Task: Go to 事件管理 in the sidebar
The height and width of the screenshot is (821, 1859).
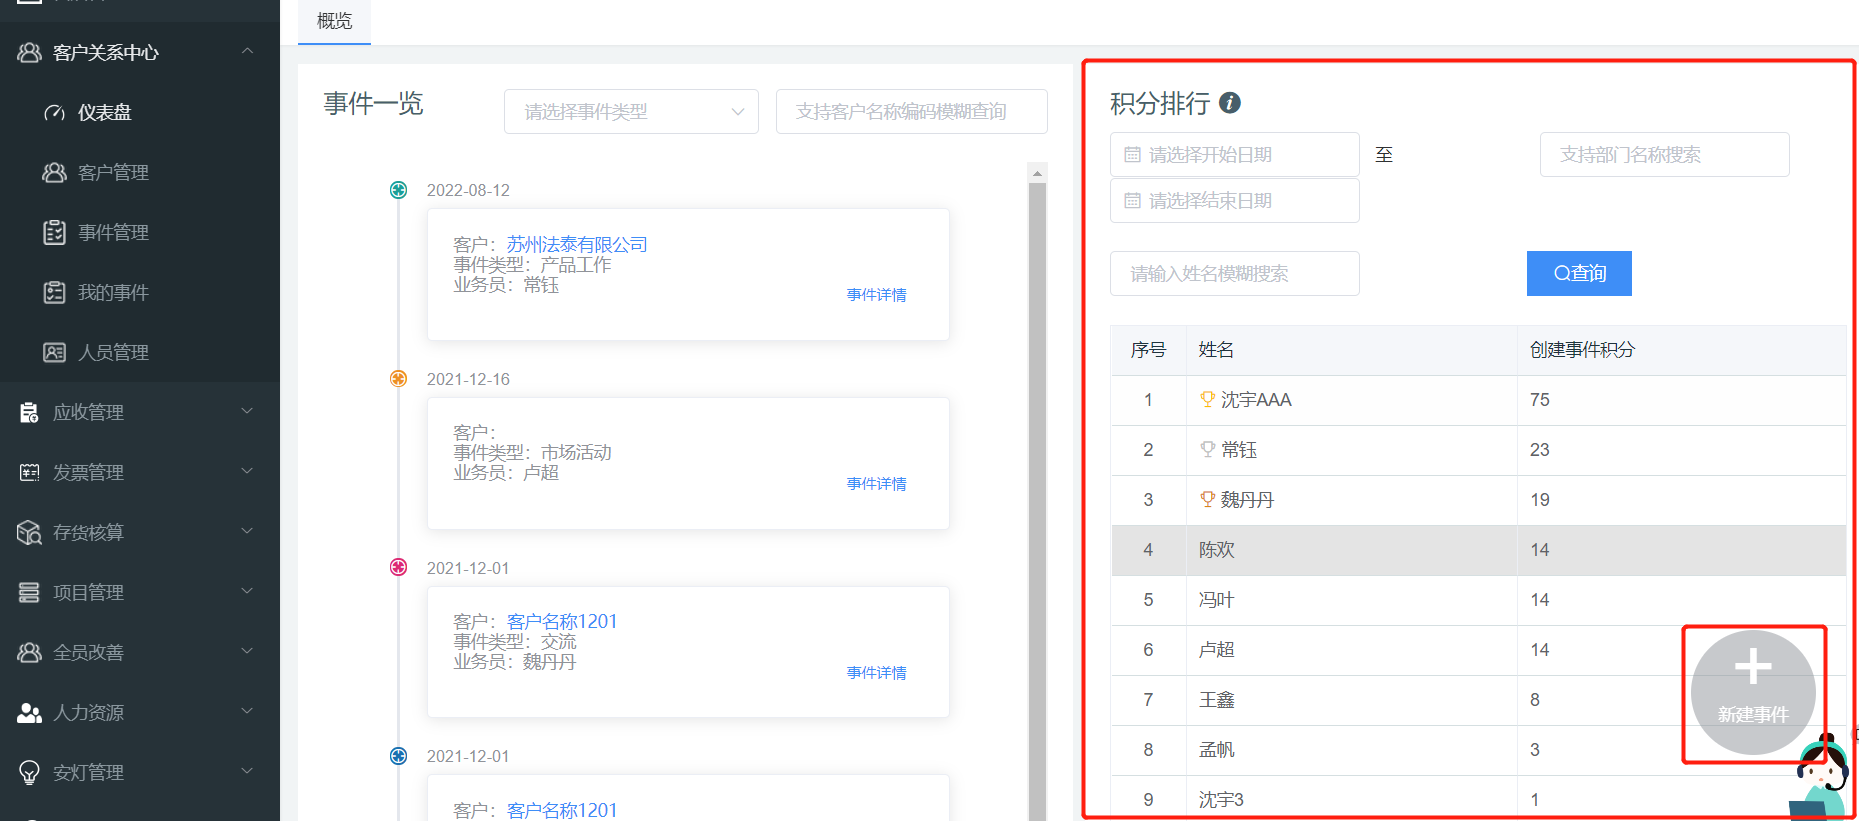Action: pos(113,233)
